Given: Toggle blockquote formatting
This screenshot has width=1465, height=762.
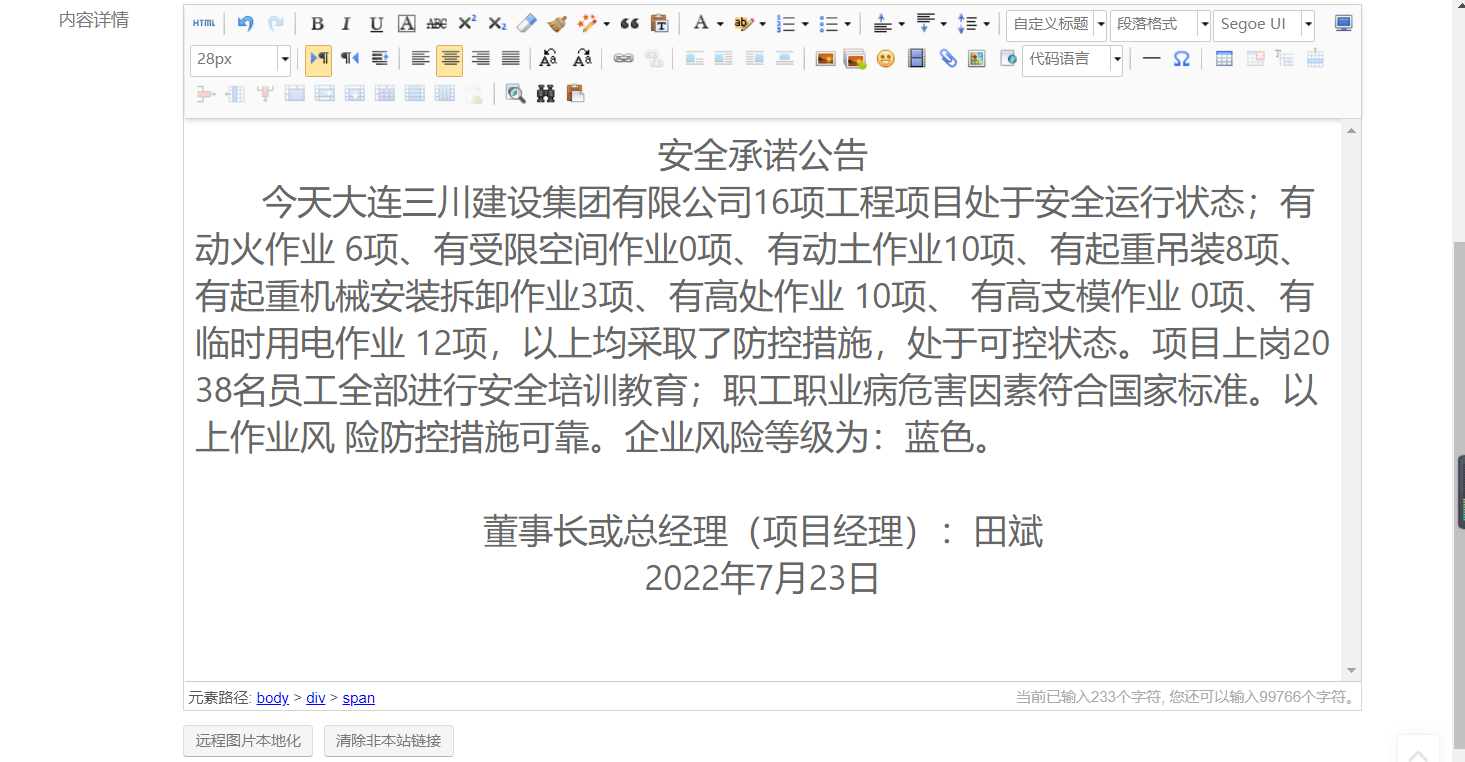Looking at the screenshot, I should point(629,24).
